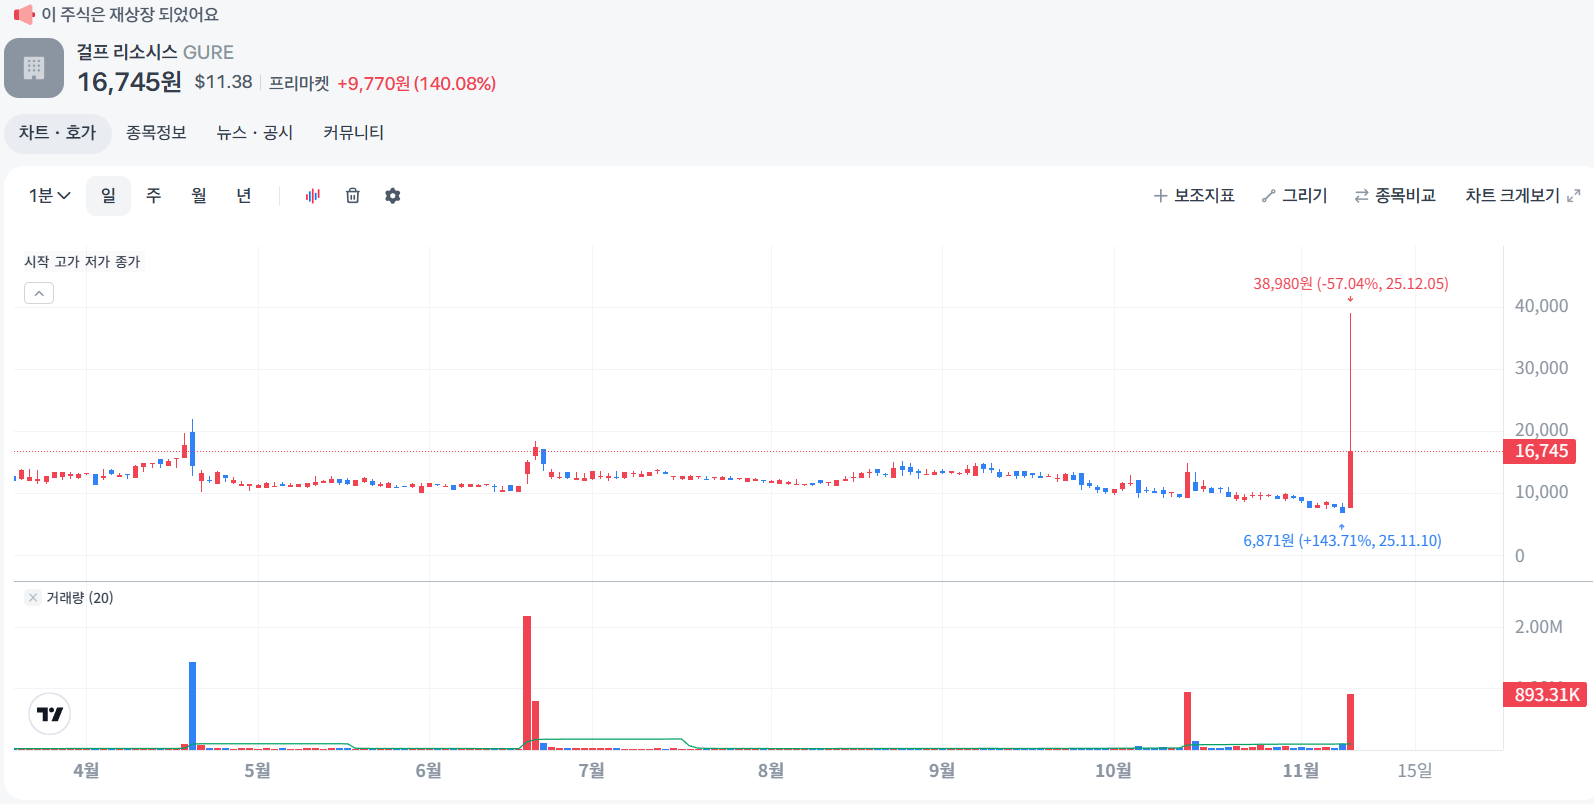Open the 1분 interval dropdown
This screenshot has width=1594, height=804.
[x=49, y=196]
